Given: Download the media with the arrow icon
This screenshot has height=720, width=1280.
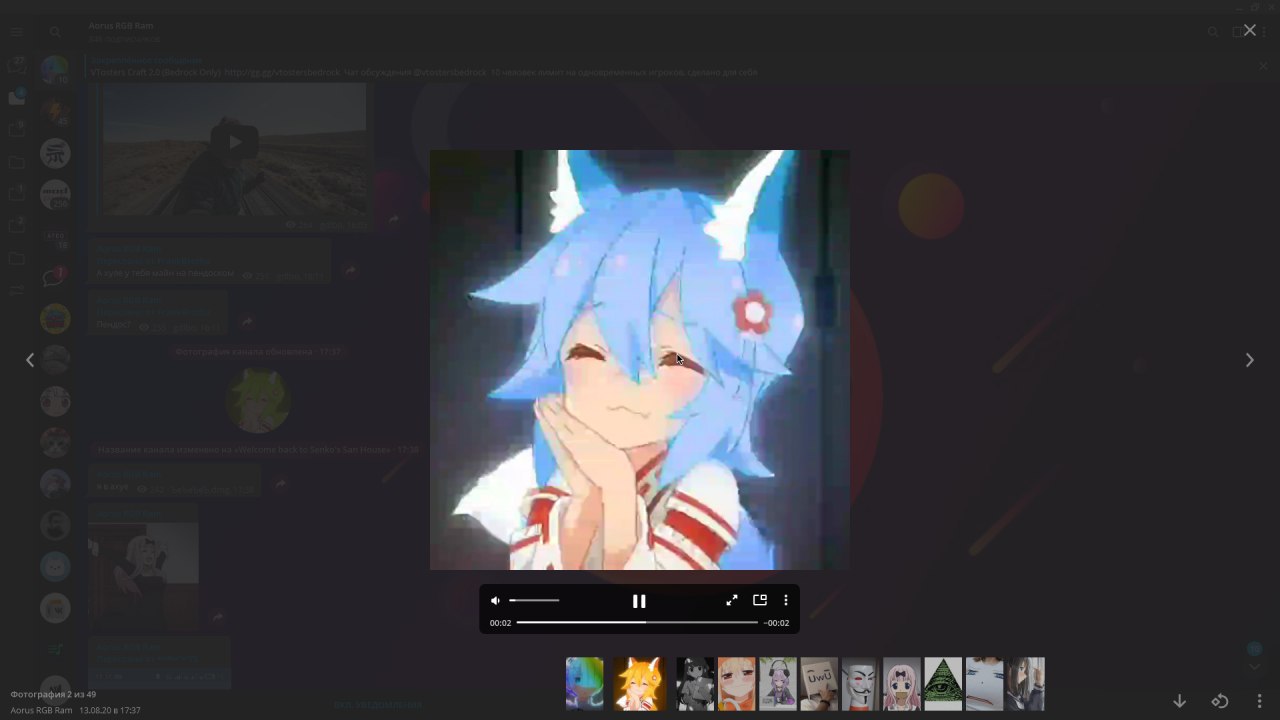Looking at the screenshot, I should click(1179, 701).
